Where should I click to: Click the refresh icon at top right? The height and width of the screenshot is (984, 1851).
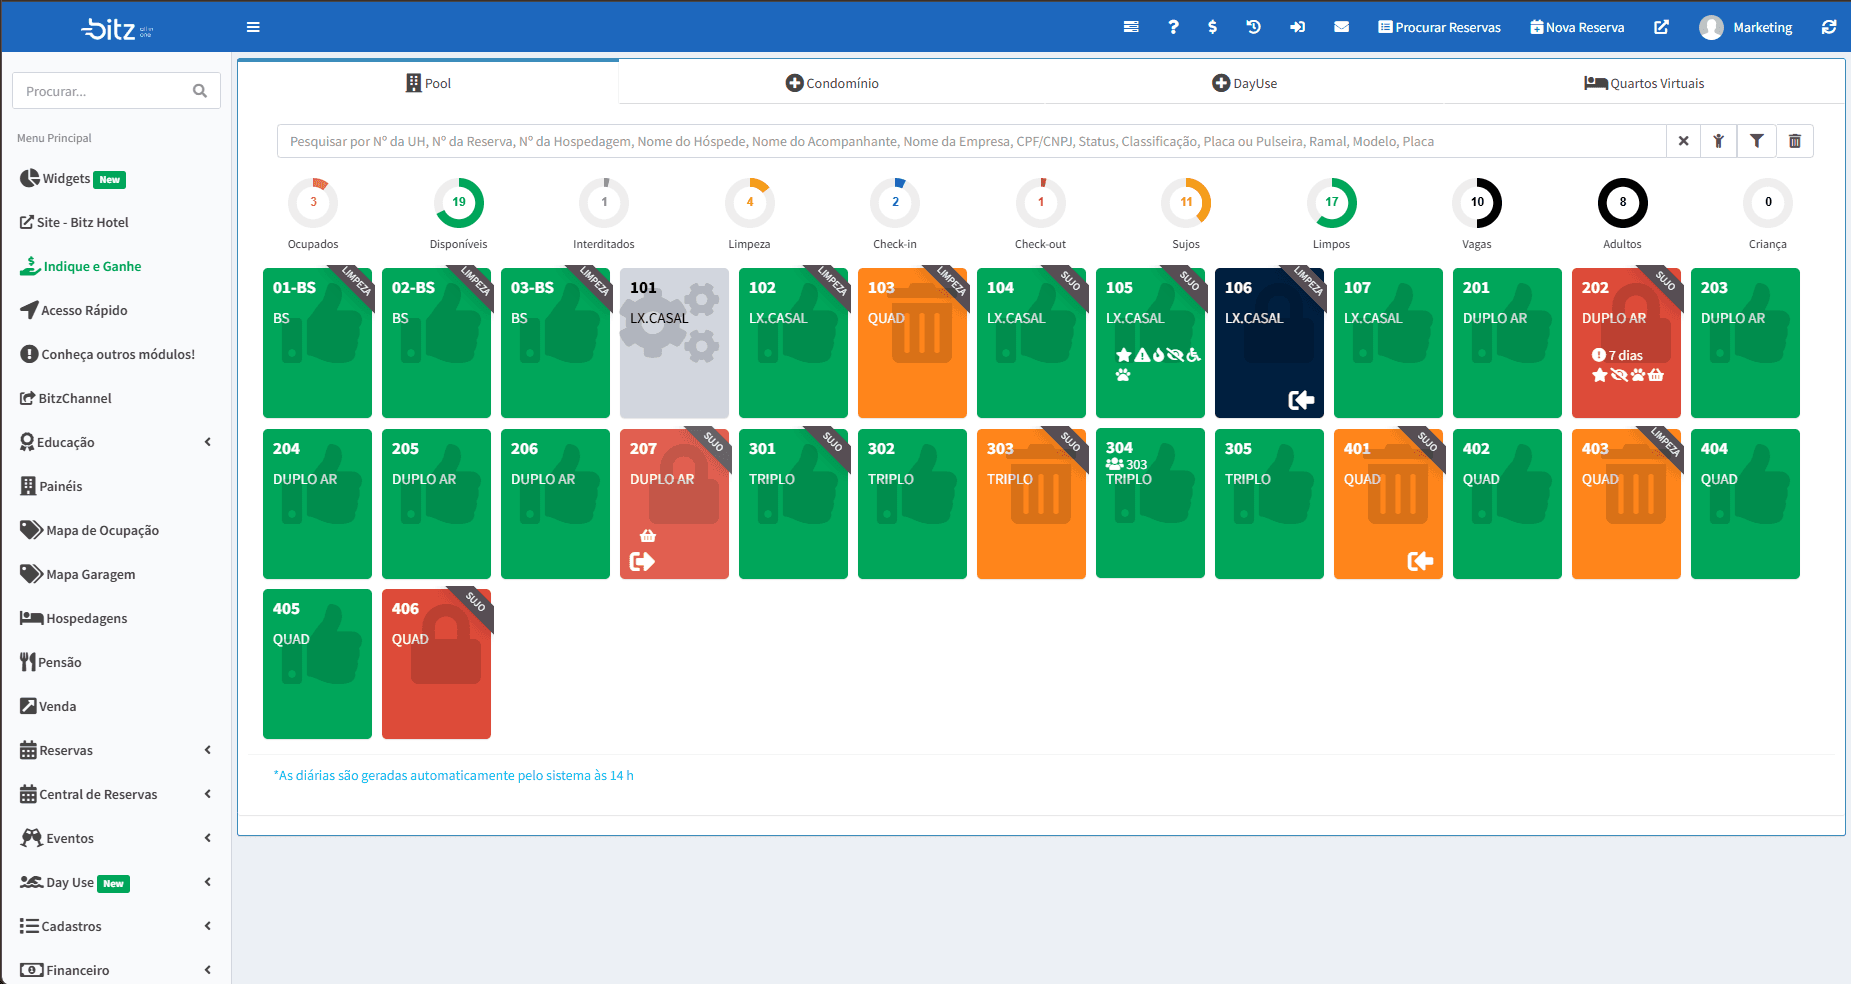1828,27
